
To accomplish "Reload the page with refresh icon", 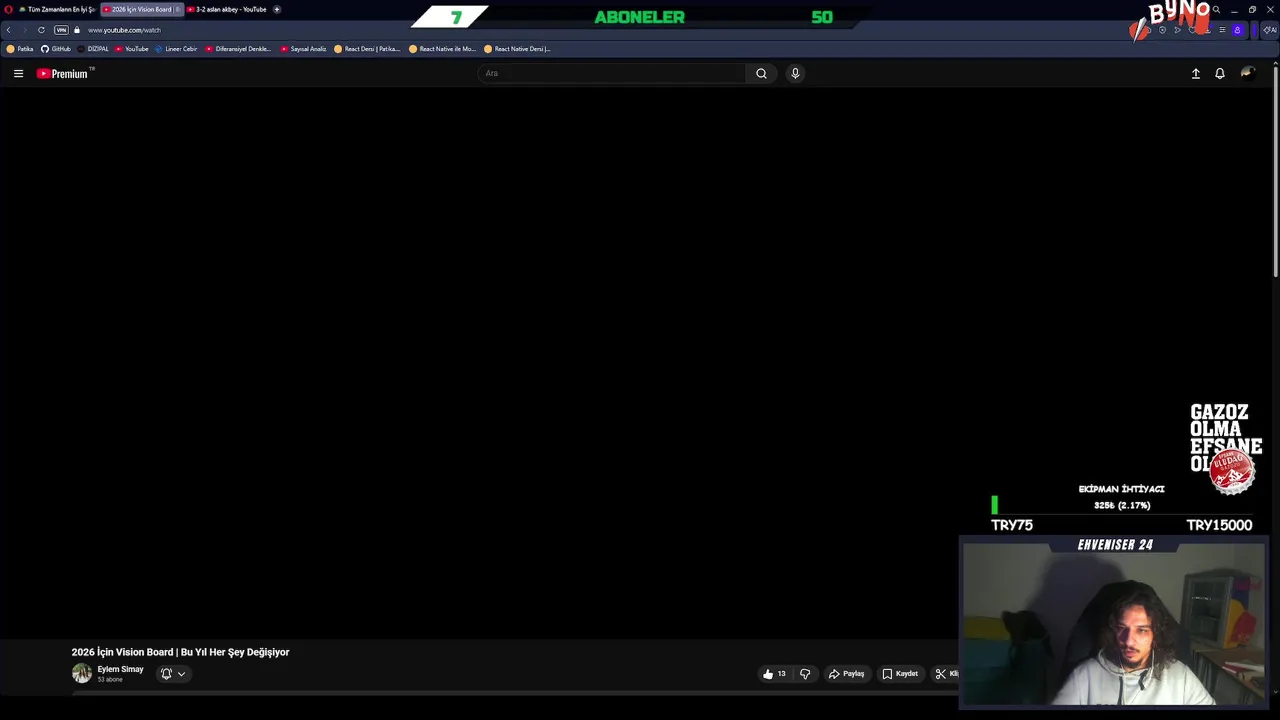I will pos(41,30).
